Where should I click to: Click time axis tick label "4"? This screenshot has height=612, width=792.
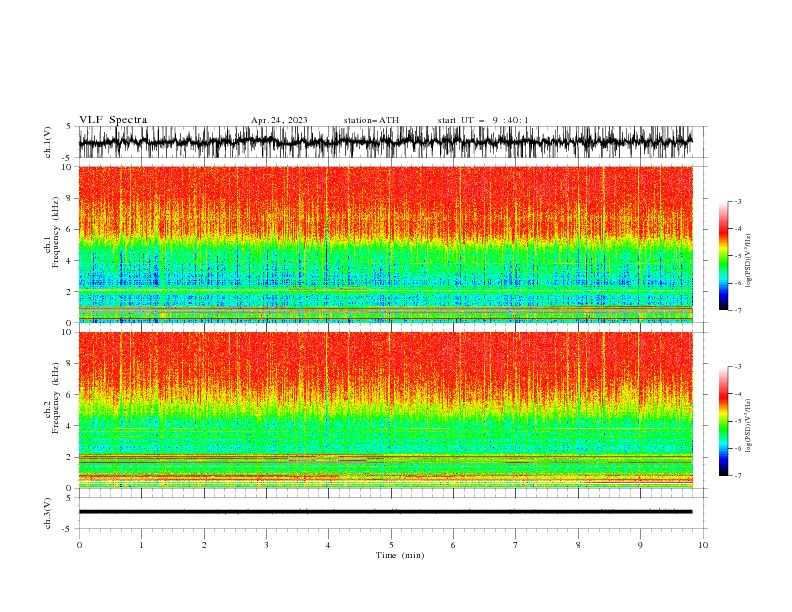(x=328, y=545)
